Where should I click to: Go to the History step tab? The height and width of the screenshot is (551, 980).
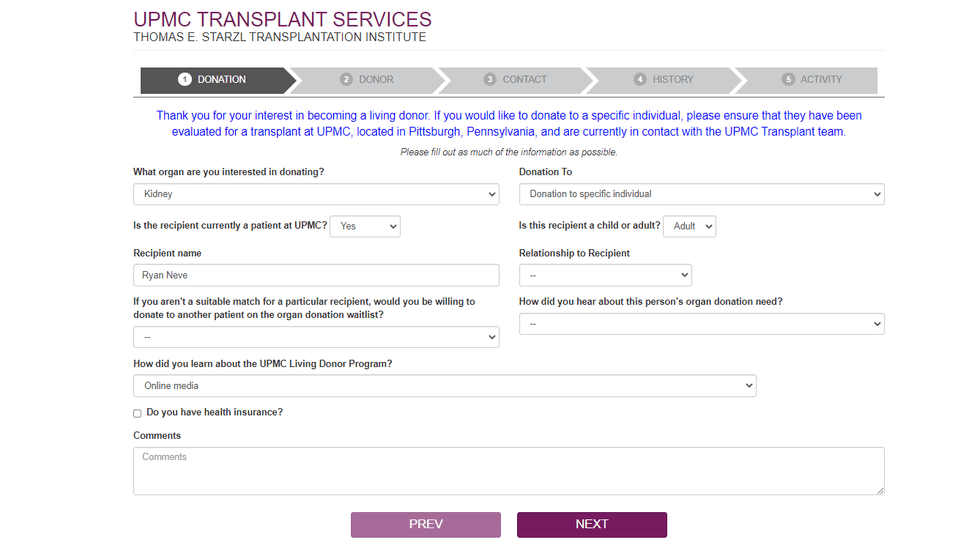coord(673,80)
